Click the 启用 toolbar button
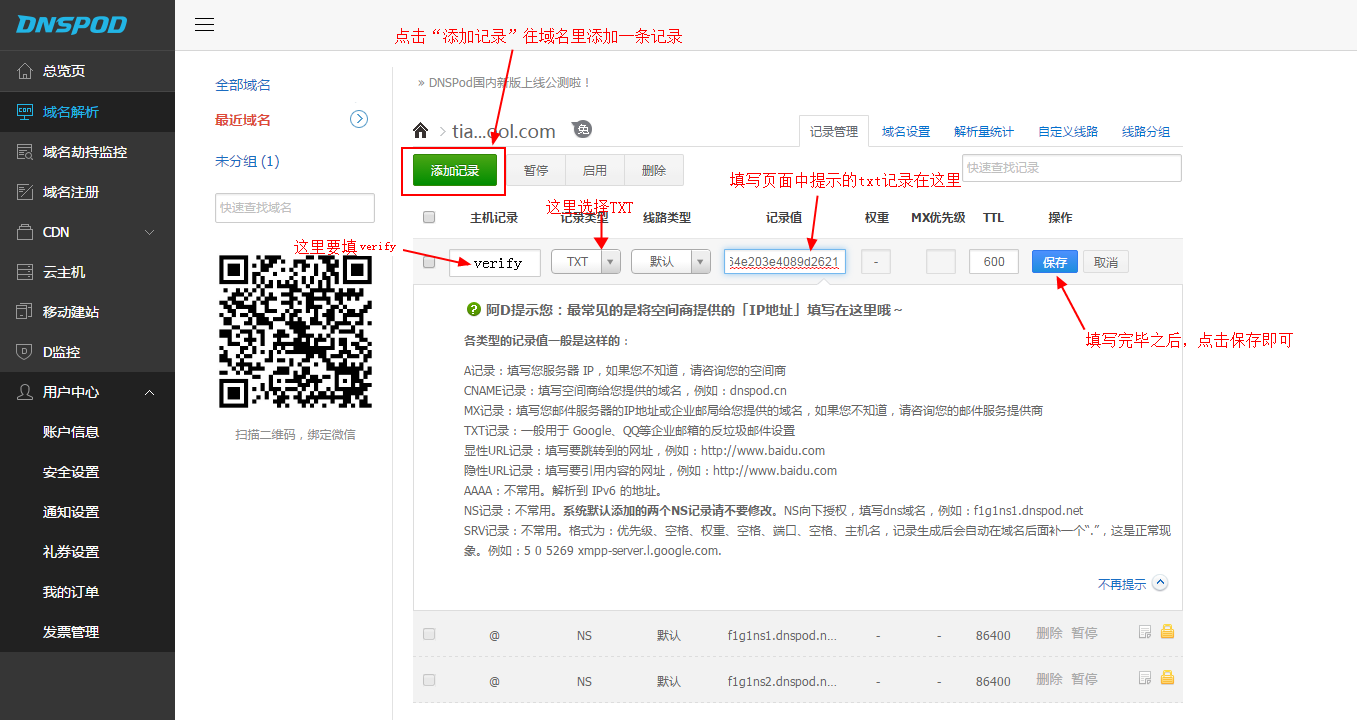 (595, 170)
